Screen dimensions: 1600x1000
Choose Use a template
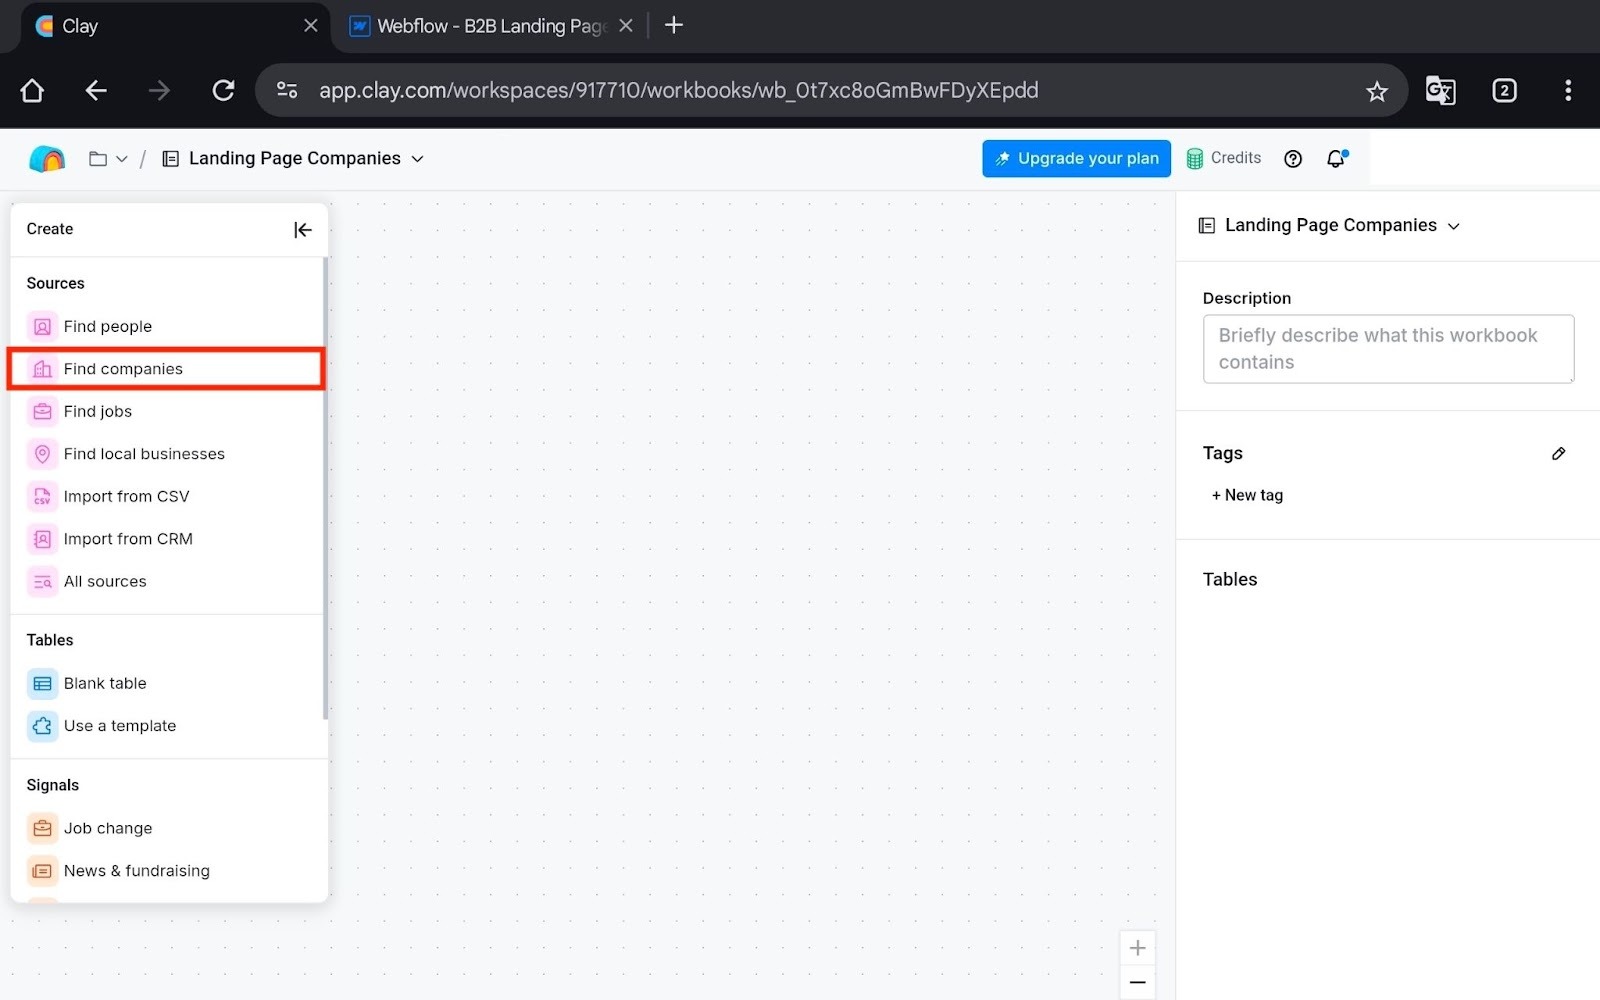coord(167,726)
